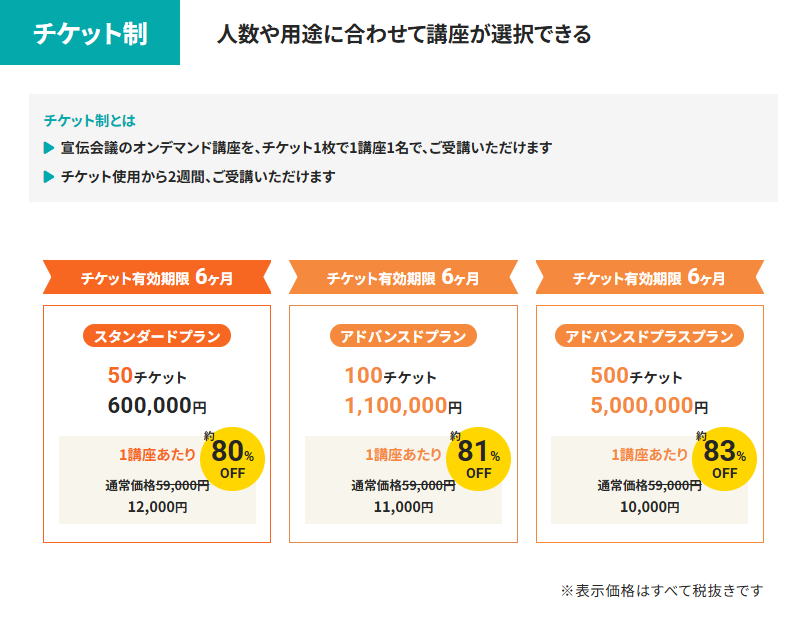Click the チケット制 teal header tab
Viewport: 804px width, 617px height.
(x=90, y=32)
